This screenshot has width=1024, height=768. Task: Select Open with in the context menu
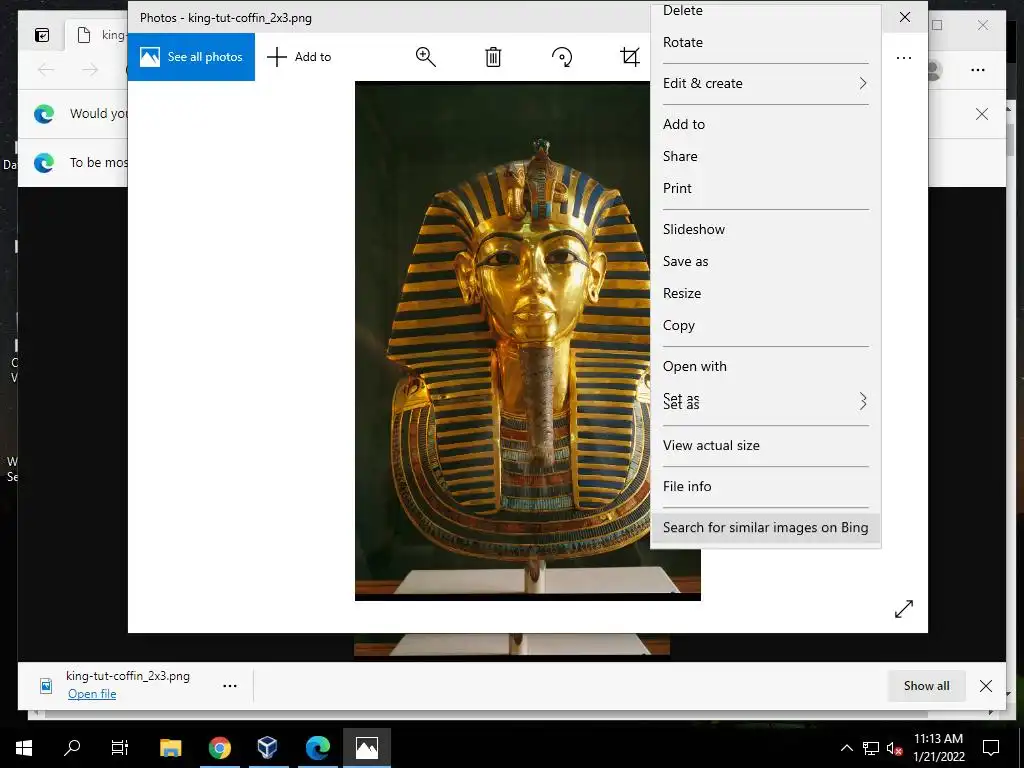tap(766, 366)
